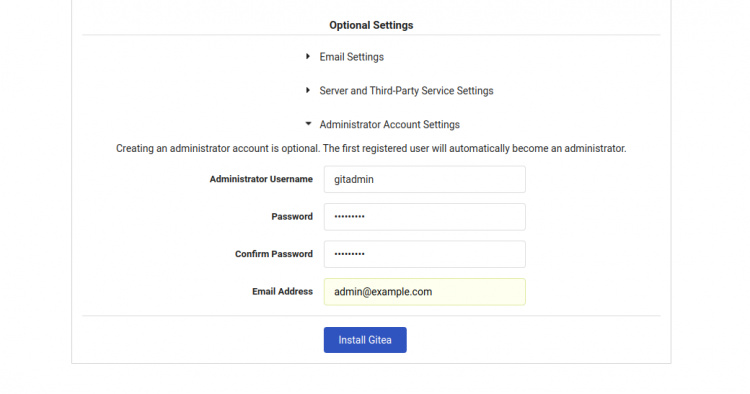Click the Password field label
The height and width of the screenshot is (394, 750).
pyautogui.click(x=292, y=217)
